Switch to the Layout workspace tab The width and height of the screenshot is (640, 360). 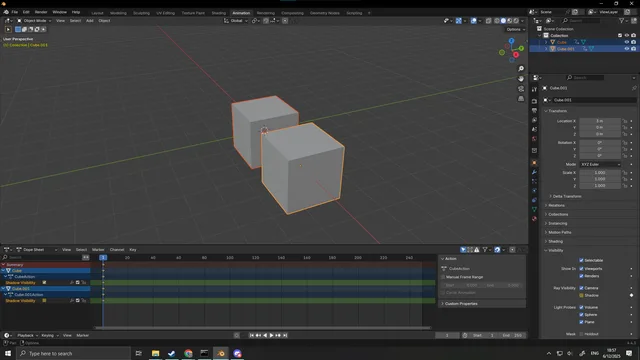[97, 13]
